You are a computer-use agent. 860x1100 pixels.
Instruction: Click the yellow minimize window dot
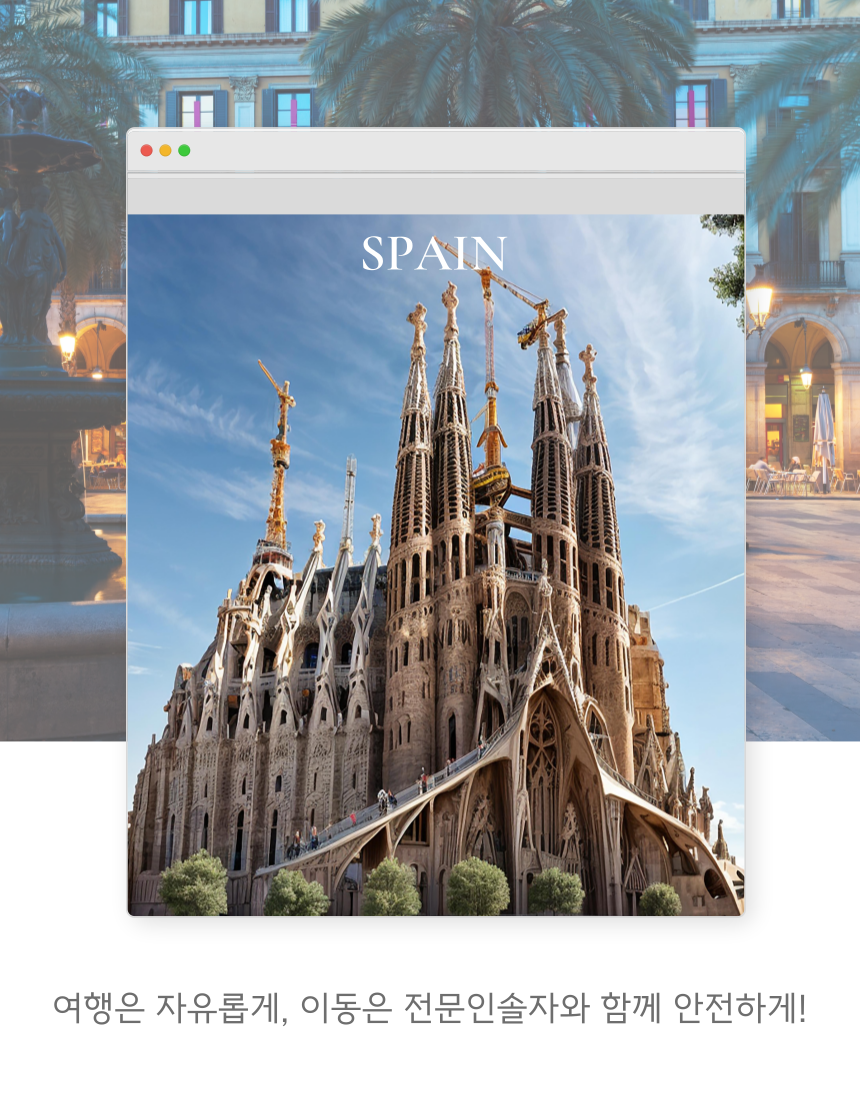point(166,150)
